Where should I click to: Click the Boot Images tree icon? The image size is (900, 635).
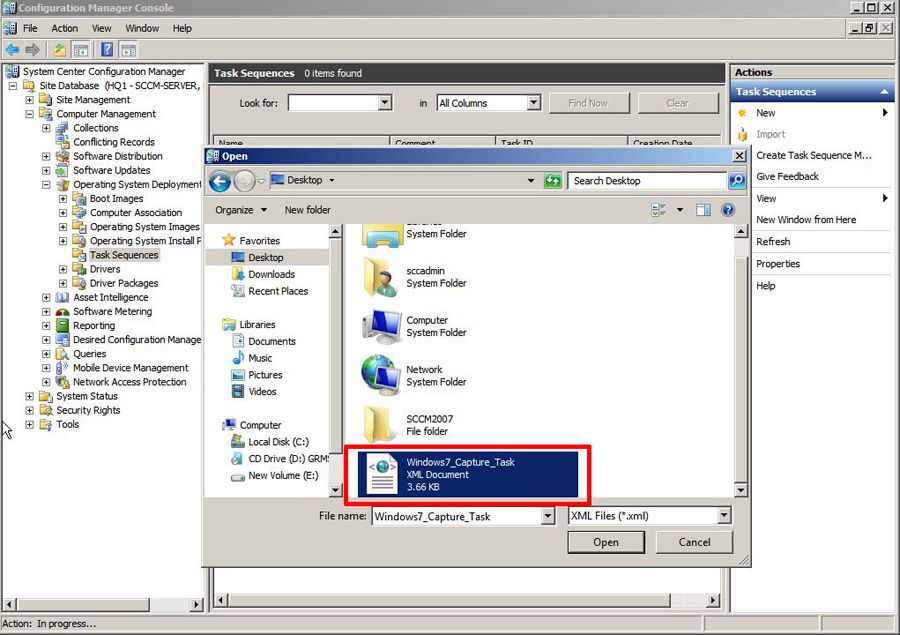79,199
